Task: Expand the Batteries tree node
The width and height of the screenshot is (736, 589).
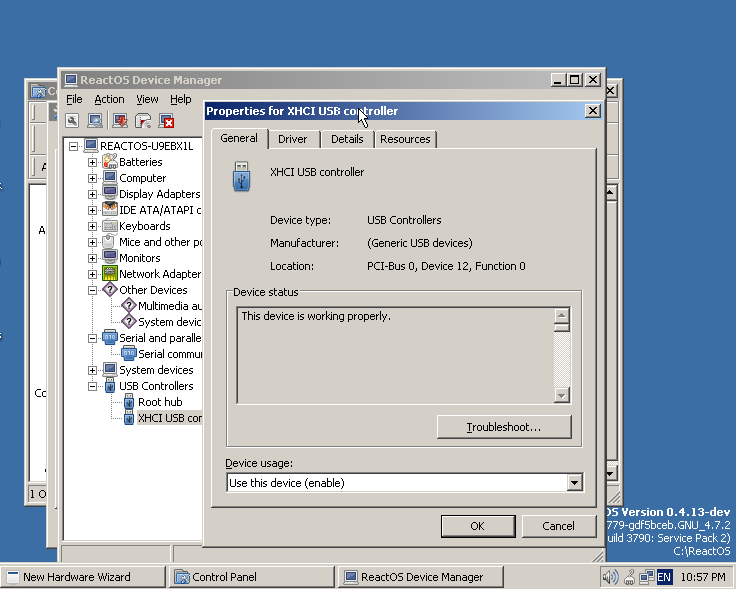Action: pyautogui.click(x=92, y=162)
